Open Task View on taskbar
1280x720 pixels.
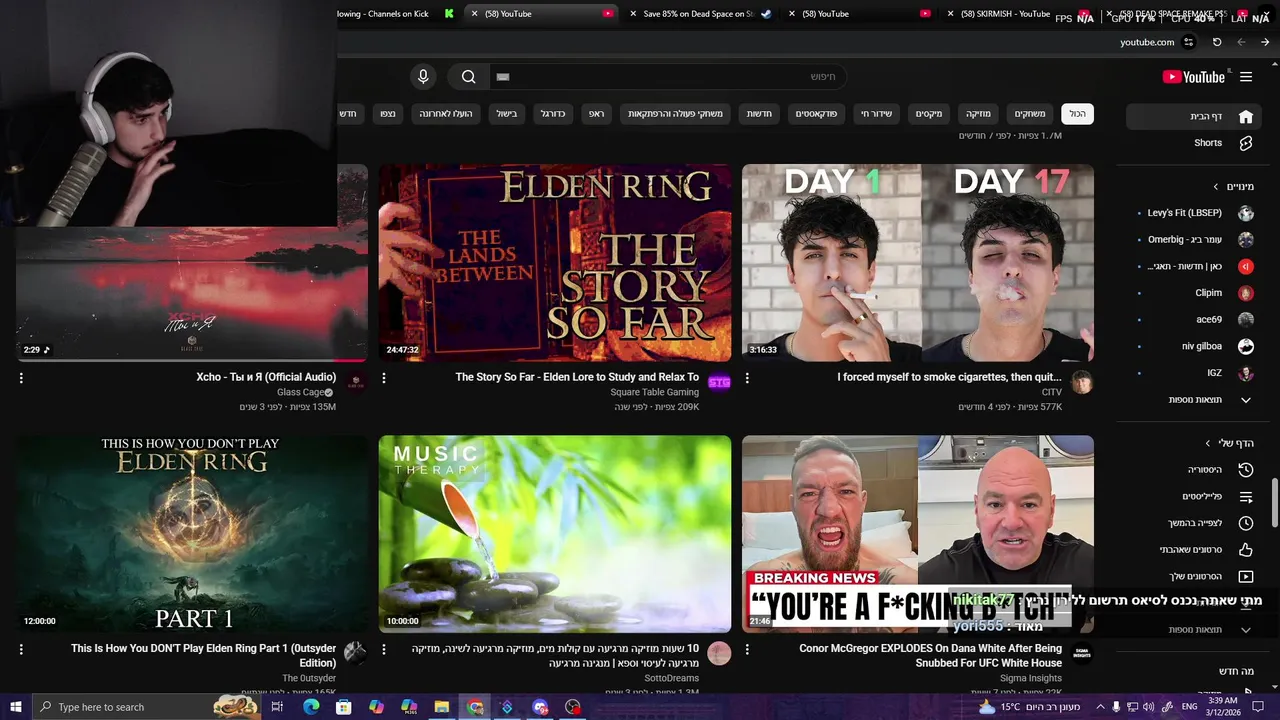[277, 707]
